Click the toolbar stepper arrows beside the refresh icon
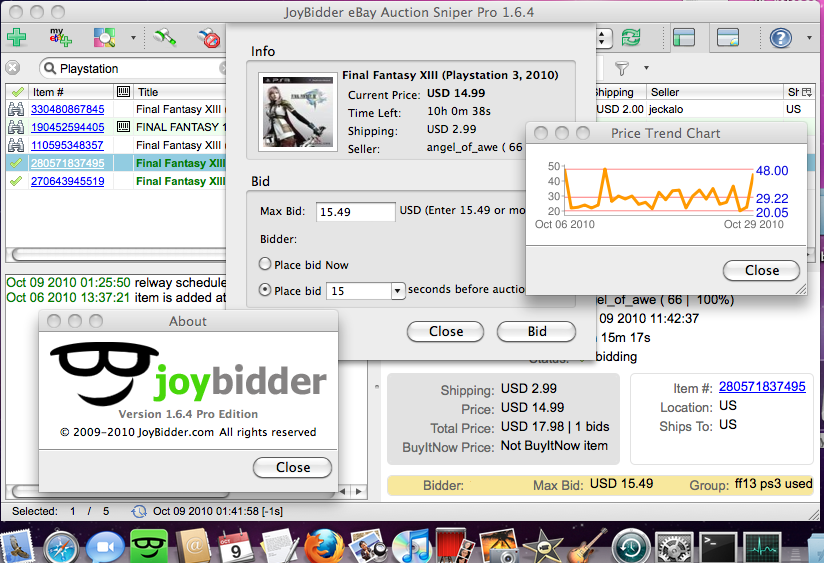Viewport: 824px width, 563px height. (x=603, y=38)
